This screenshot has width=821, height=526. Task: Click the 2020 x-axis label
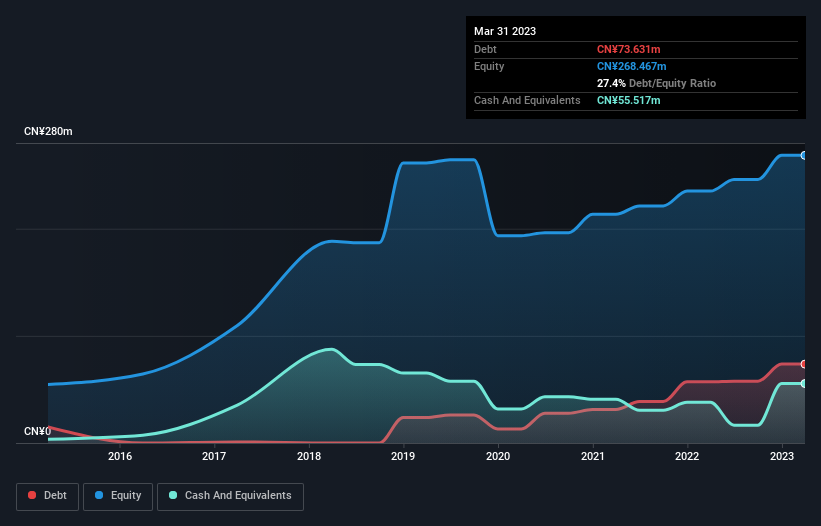498,456
